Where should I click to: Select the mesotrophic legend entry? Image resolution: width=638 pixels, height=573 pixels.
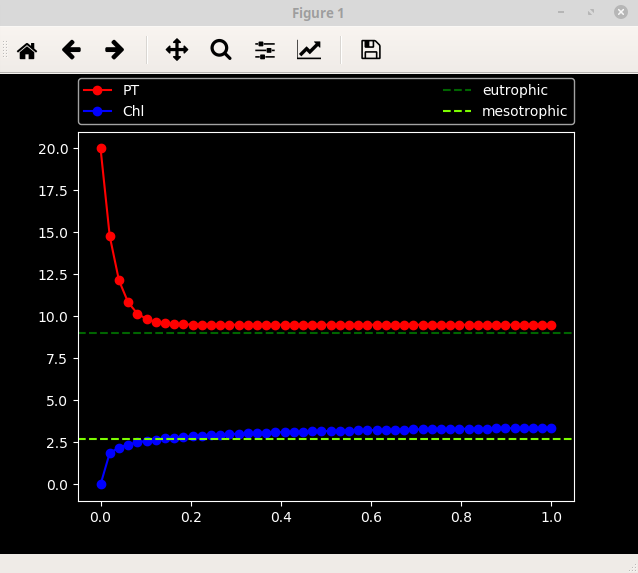pos(524,111)
